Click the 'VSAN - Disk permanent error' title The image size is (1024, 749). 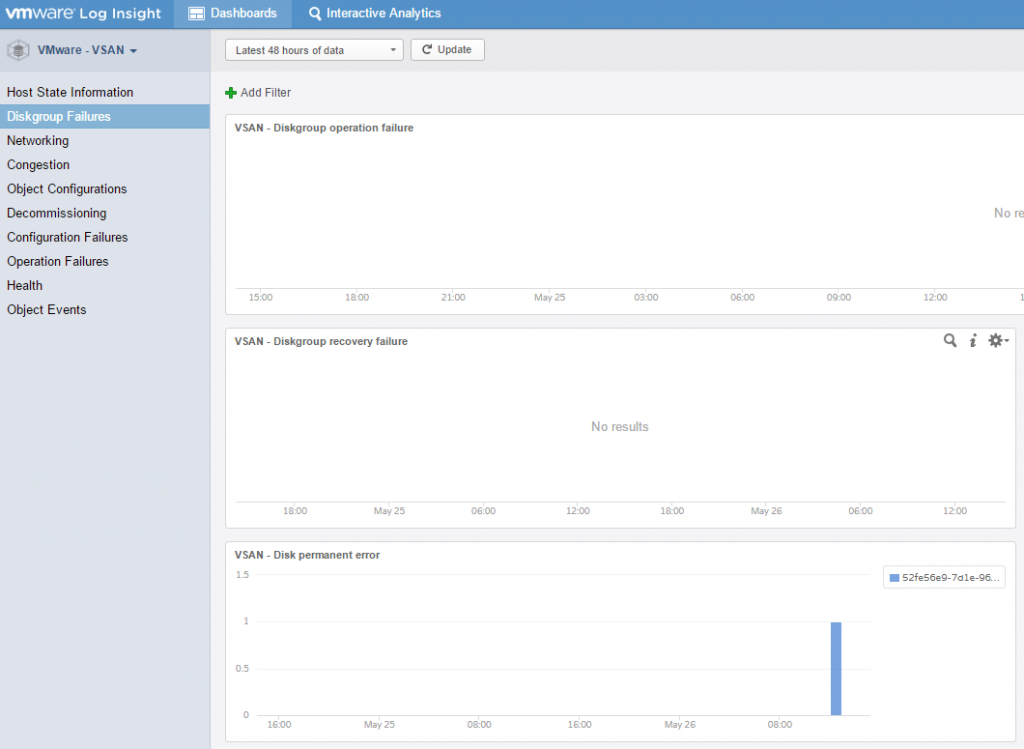pos(307,555)
